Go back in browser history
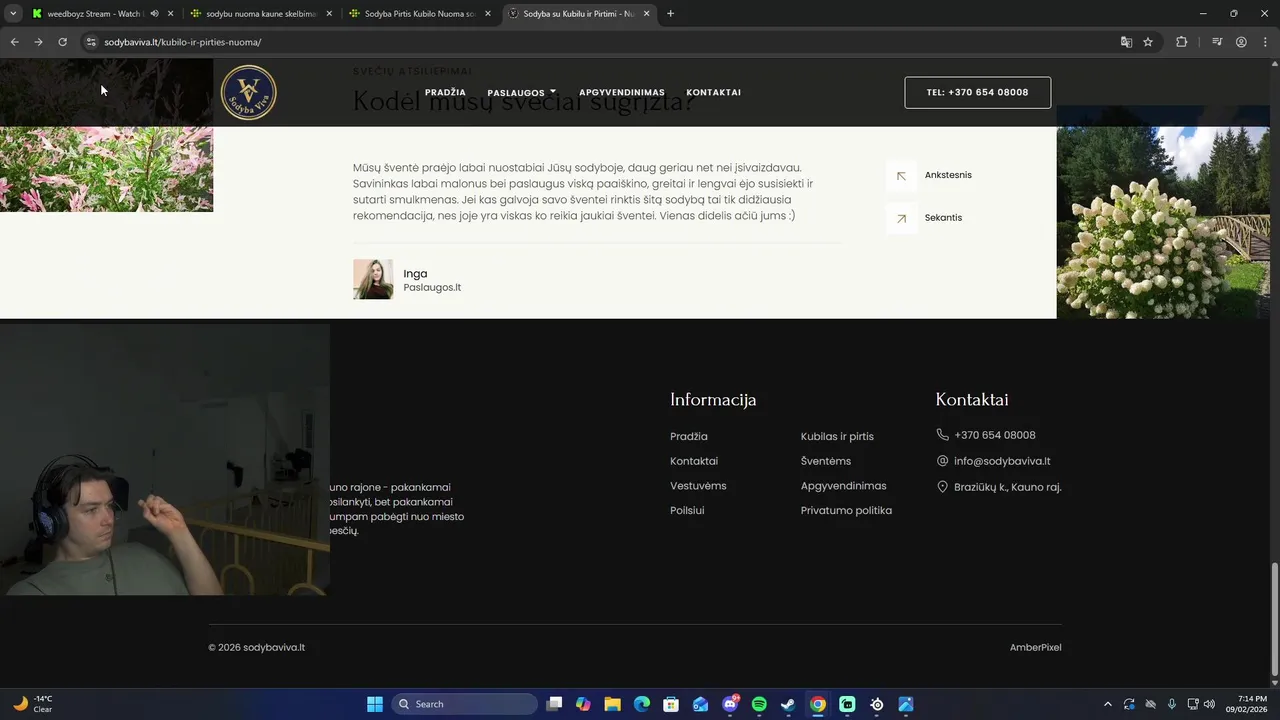 pos(14,42)
